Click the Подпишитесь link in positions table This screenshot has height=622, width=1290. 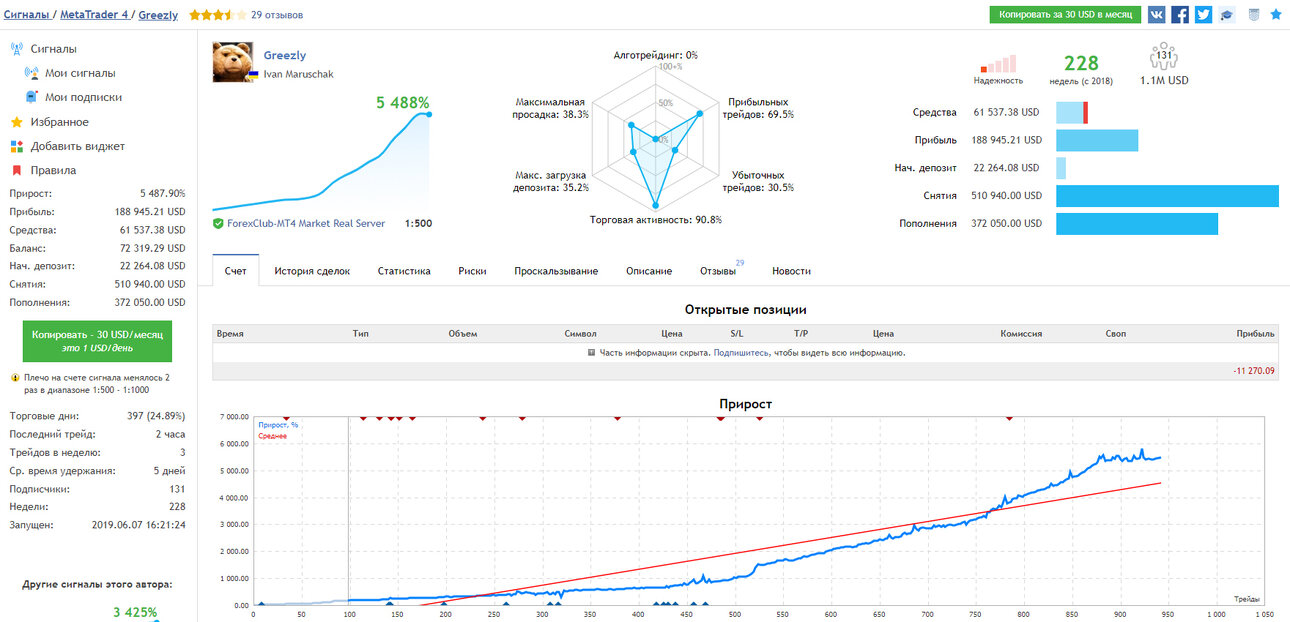(743, 353)
